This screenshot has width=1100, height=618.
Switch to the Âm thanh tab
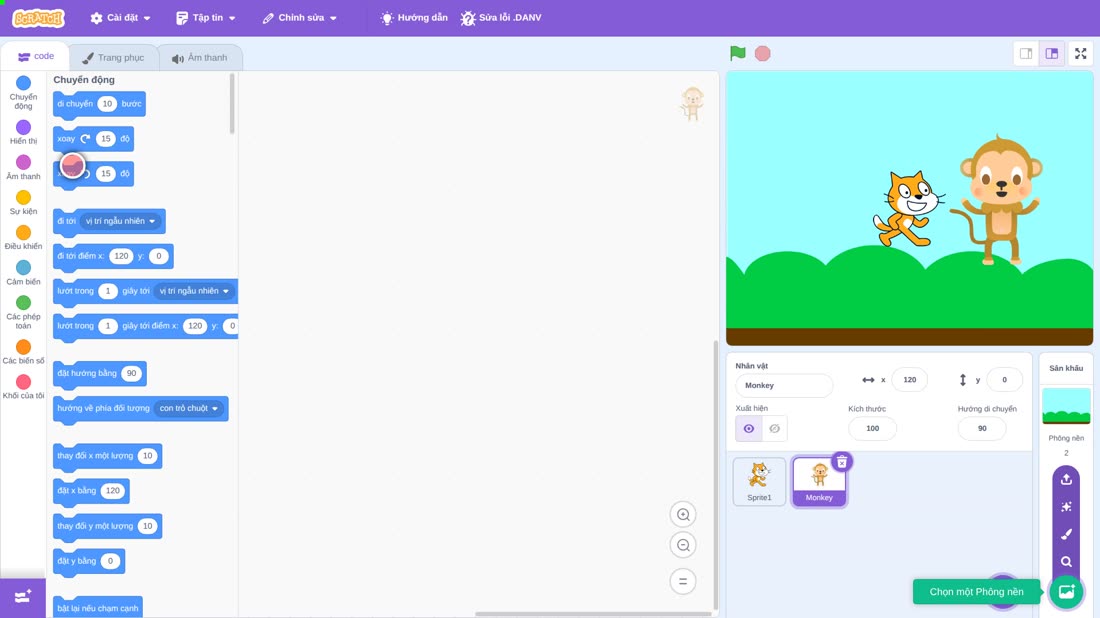pos(200,58)
